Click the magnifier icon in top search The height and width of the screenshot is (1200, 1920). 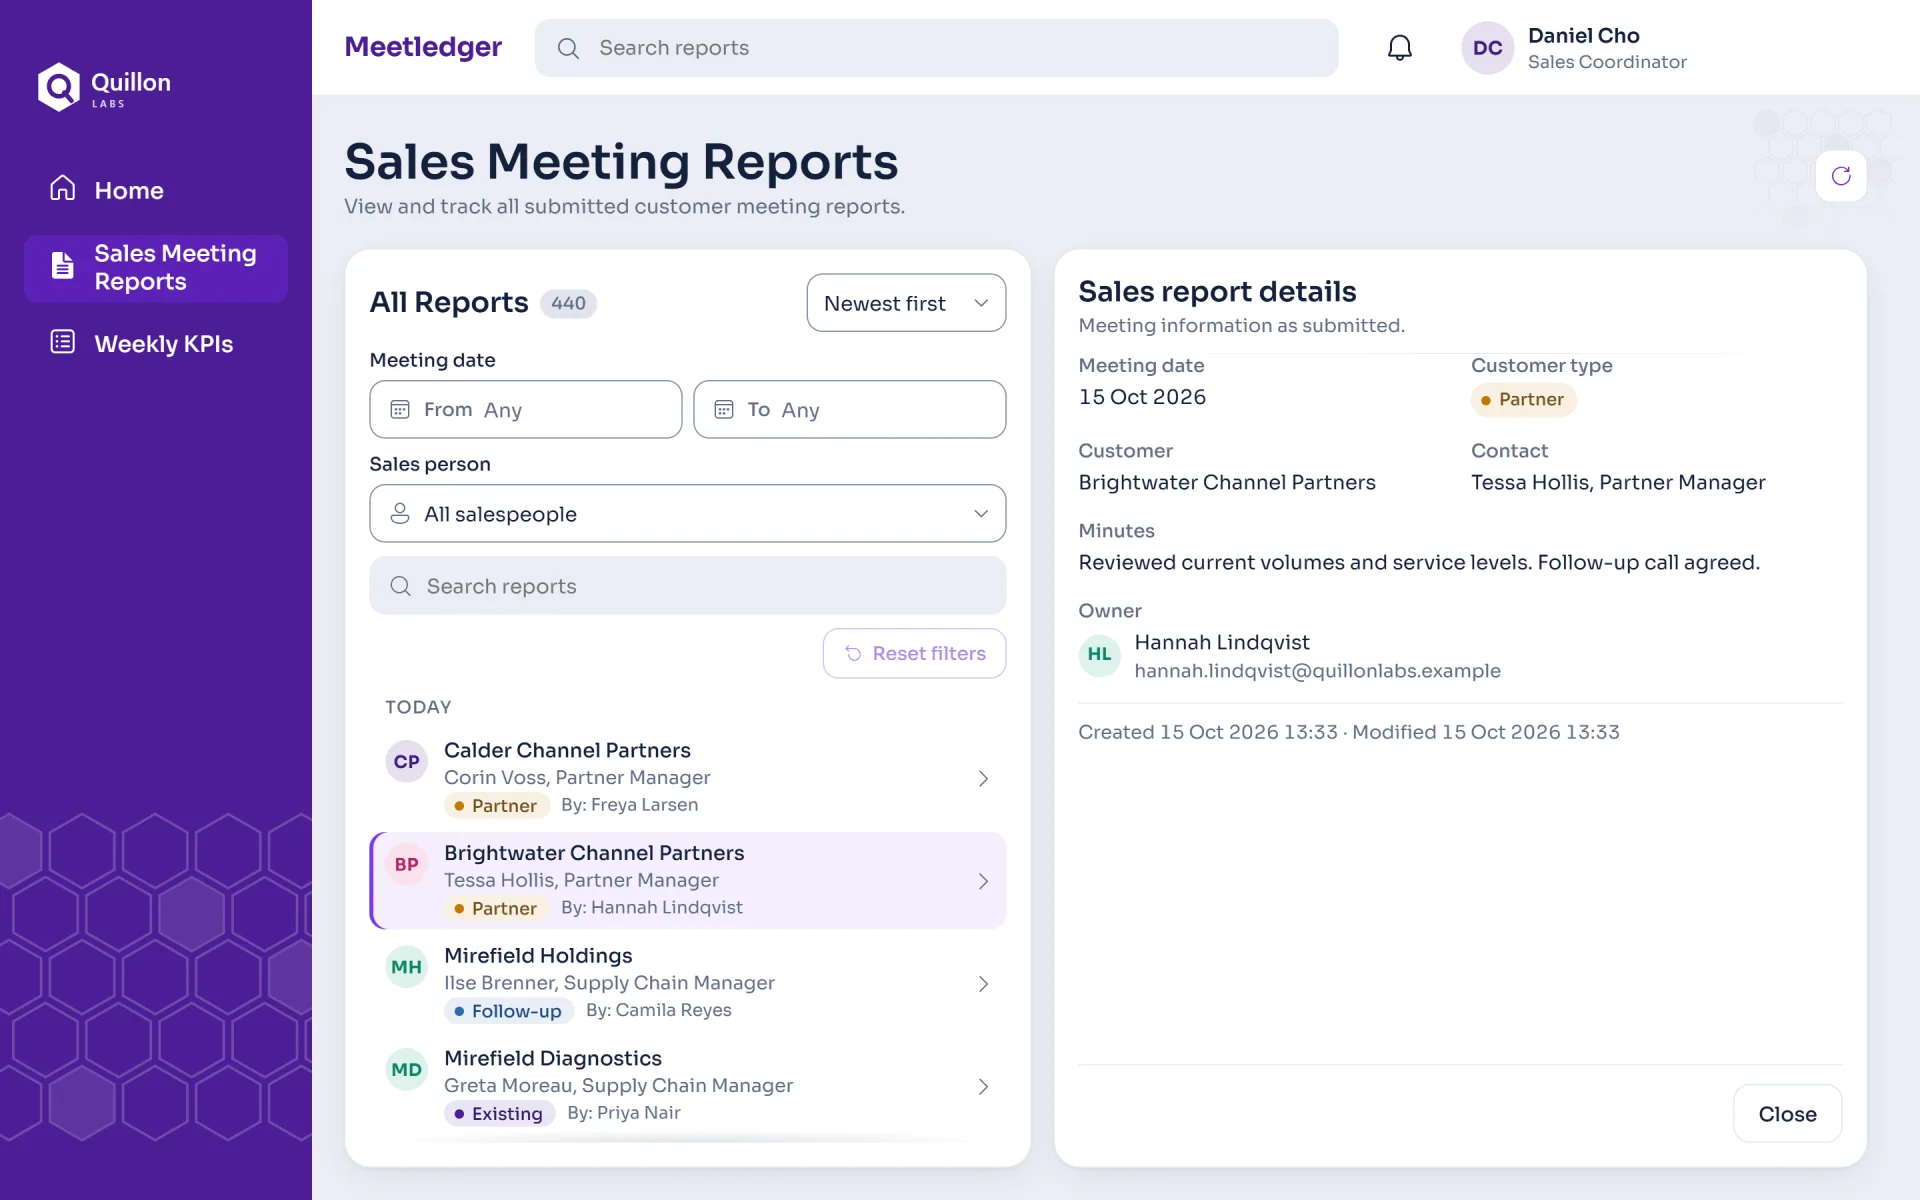click(568, 48)
